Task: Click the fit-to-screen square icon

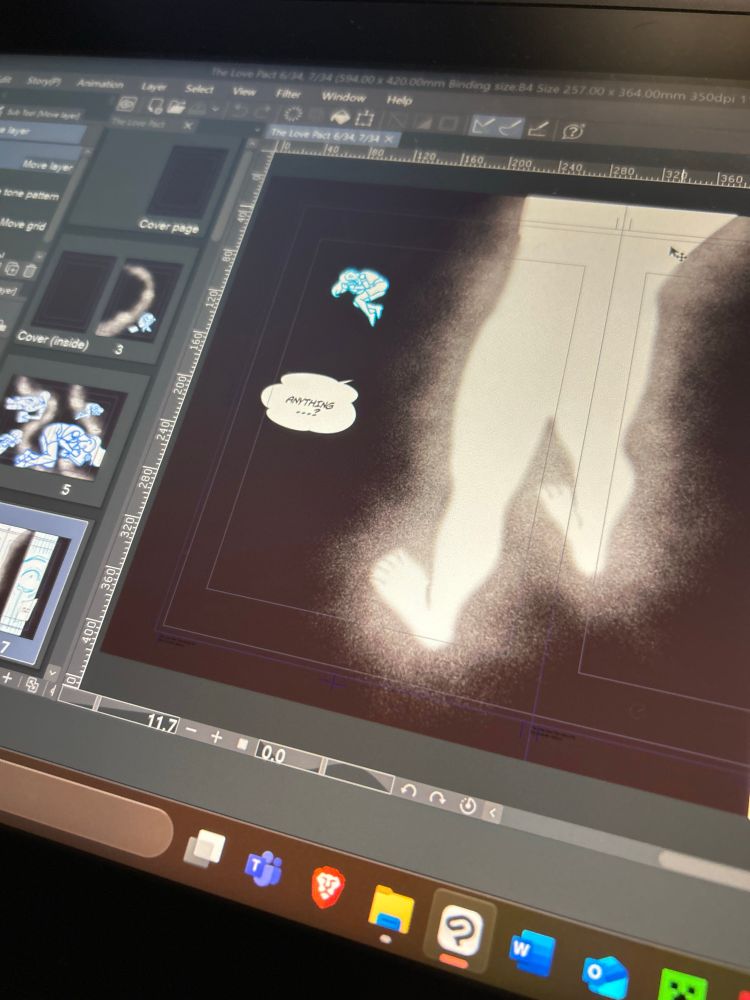Action: (x=242, y=744)
